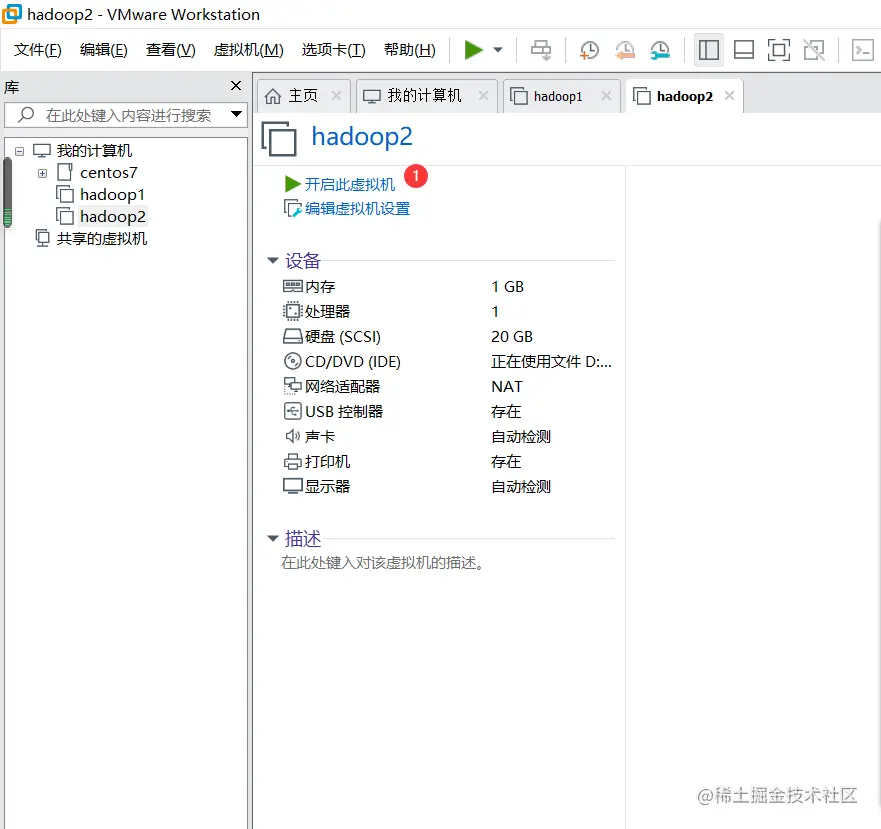
Task: Open the 选项卡(T) menu
Action: tap(334, 50)
